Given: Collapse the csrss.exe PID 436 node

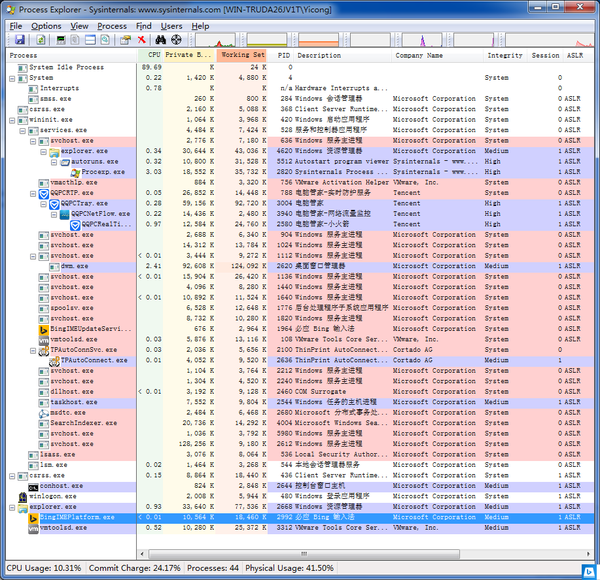Looking at the screenshot, I should pyautogui.click(x=12, y=476).
